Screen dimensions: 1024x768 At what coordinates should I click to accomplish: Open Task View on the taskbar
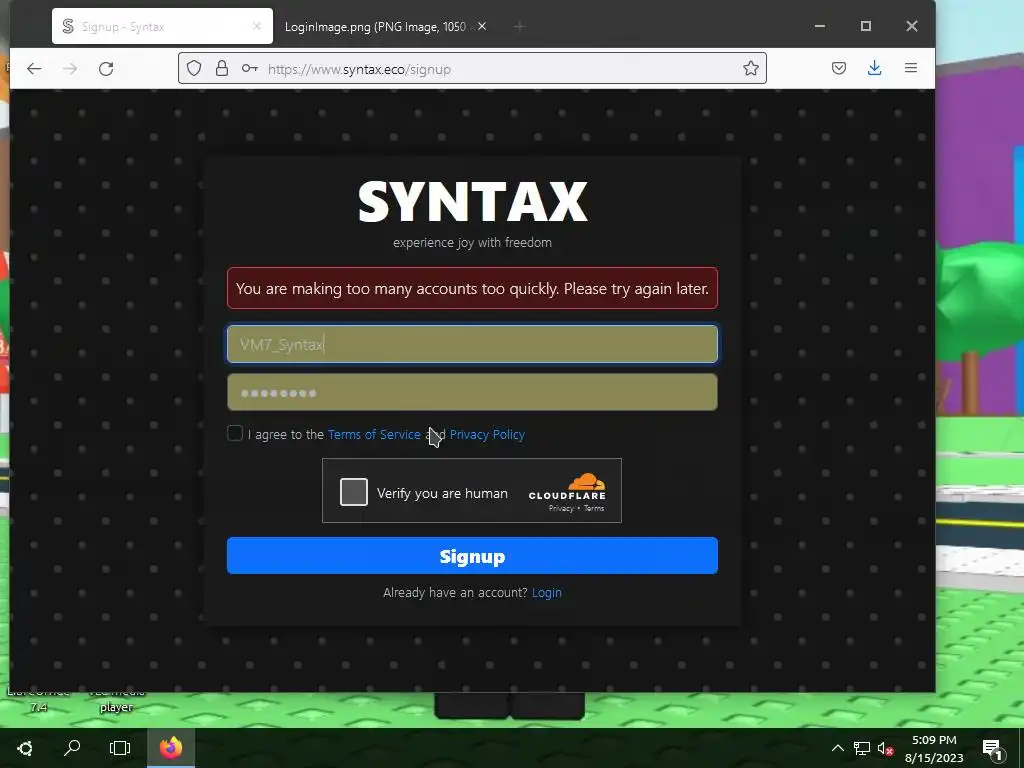pos(120,748)
